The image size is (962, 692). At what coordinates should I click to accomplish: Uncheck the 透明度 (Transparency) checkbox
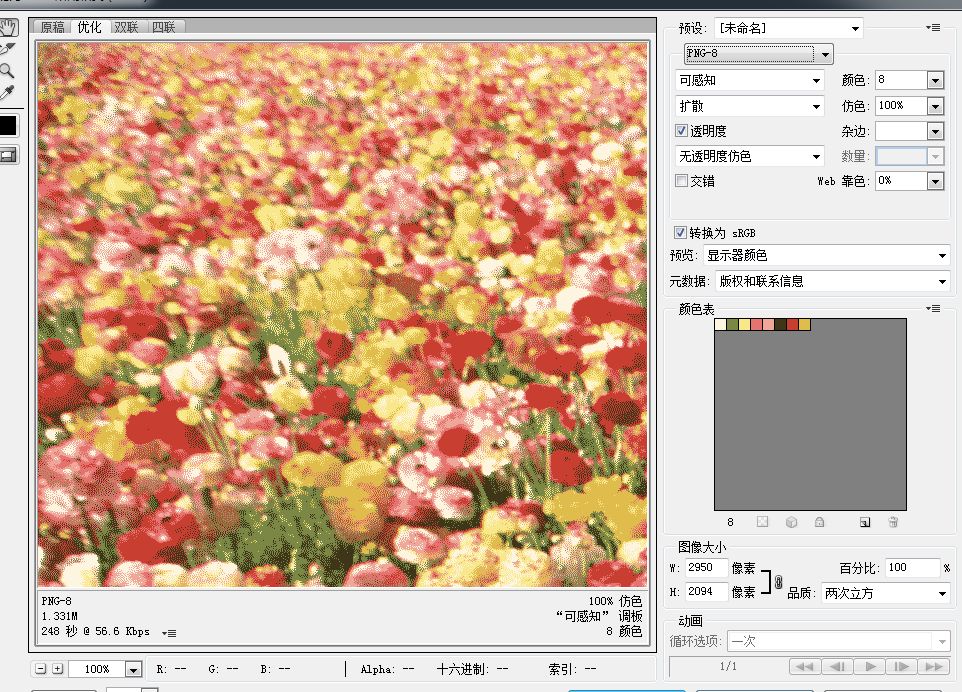[x=682, y=131]
